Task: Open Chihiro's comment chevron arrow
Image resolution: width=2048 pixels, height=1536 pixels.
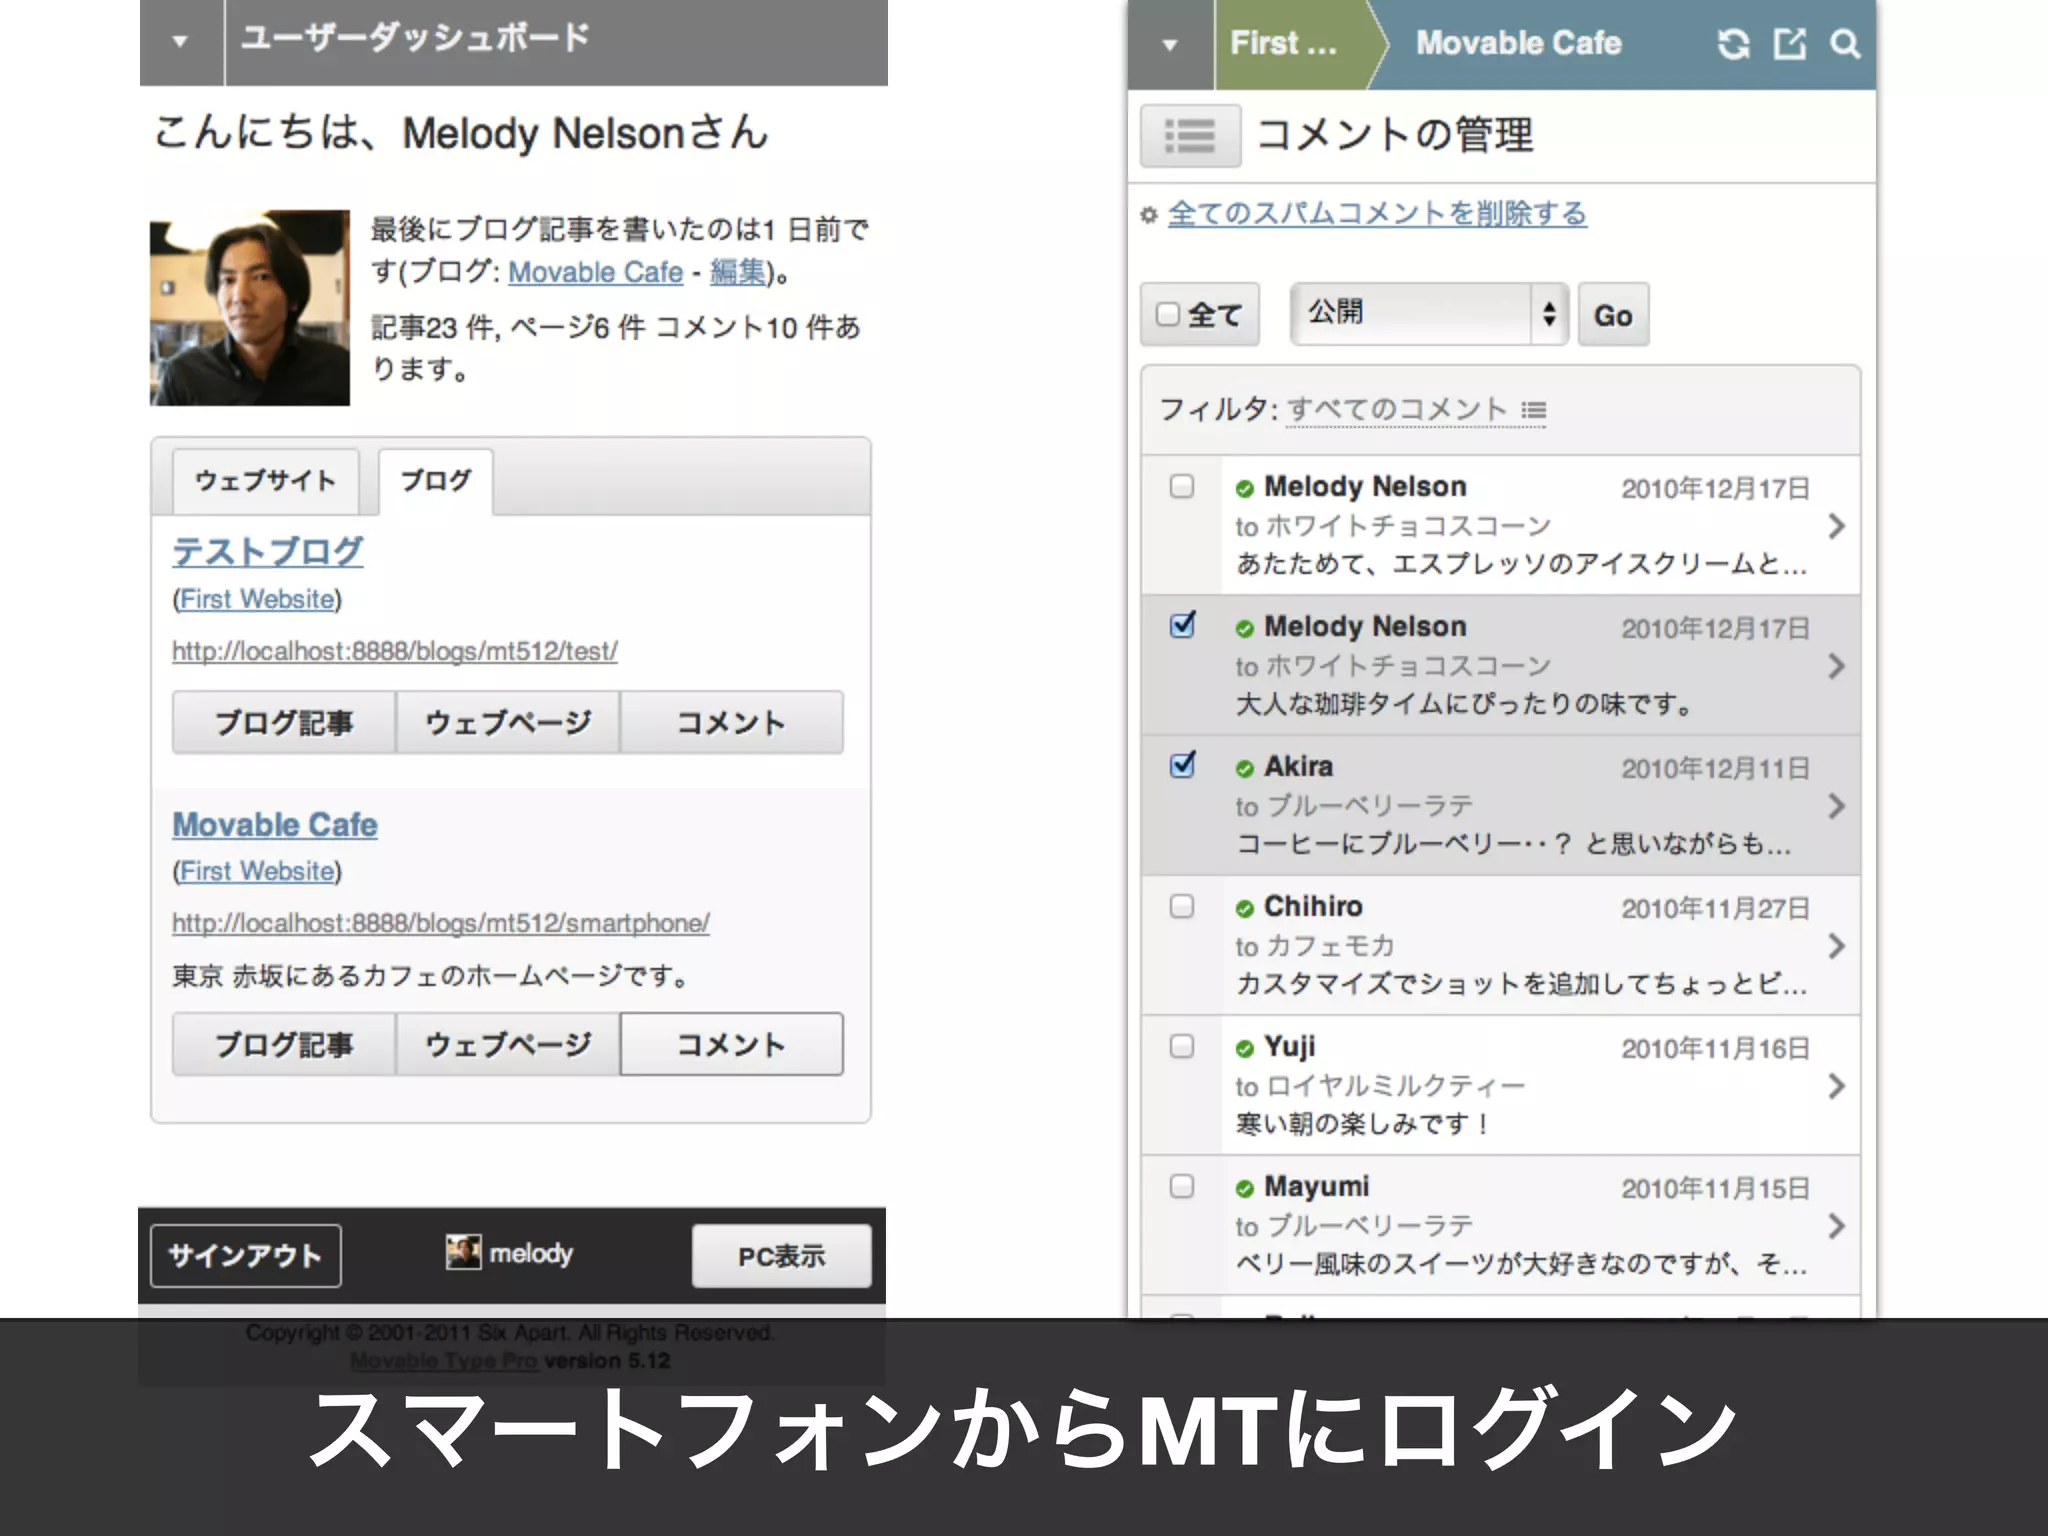Action: [x=1836, y=946]
